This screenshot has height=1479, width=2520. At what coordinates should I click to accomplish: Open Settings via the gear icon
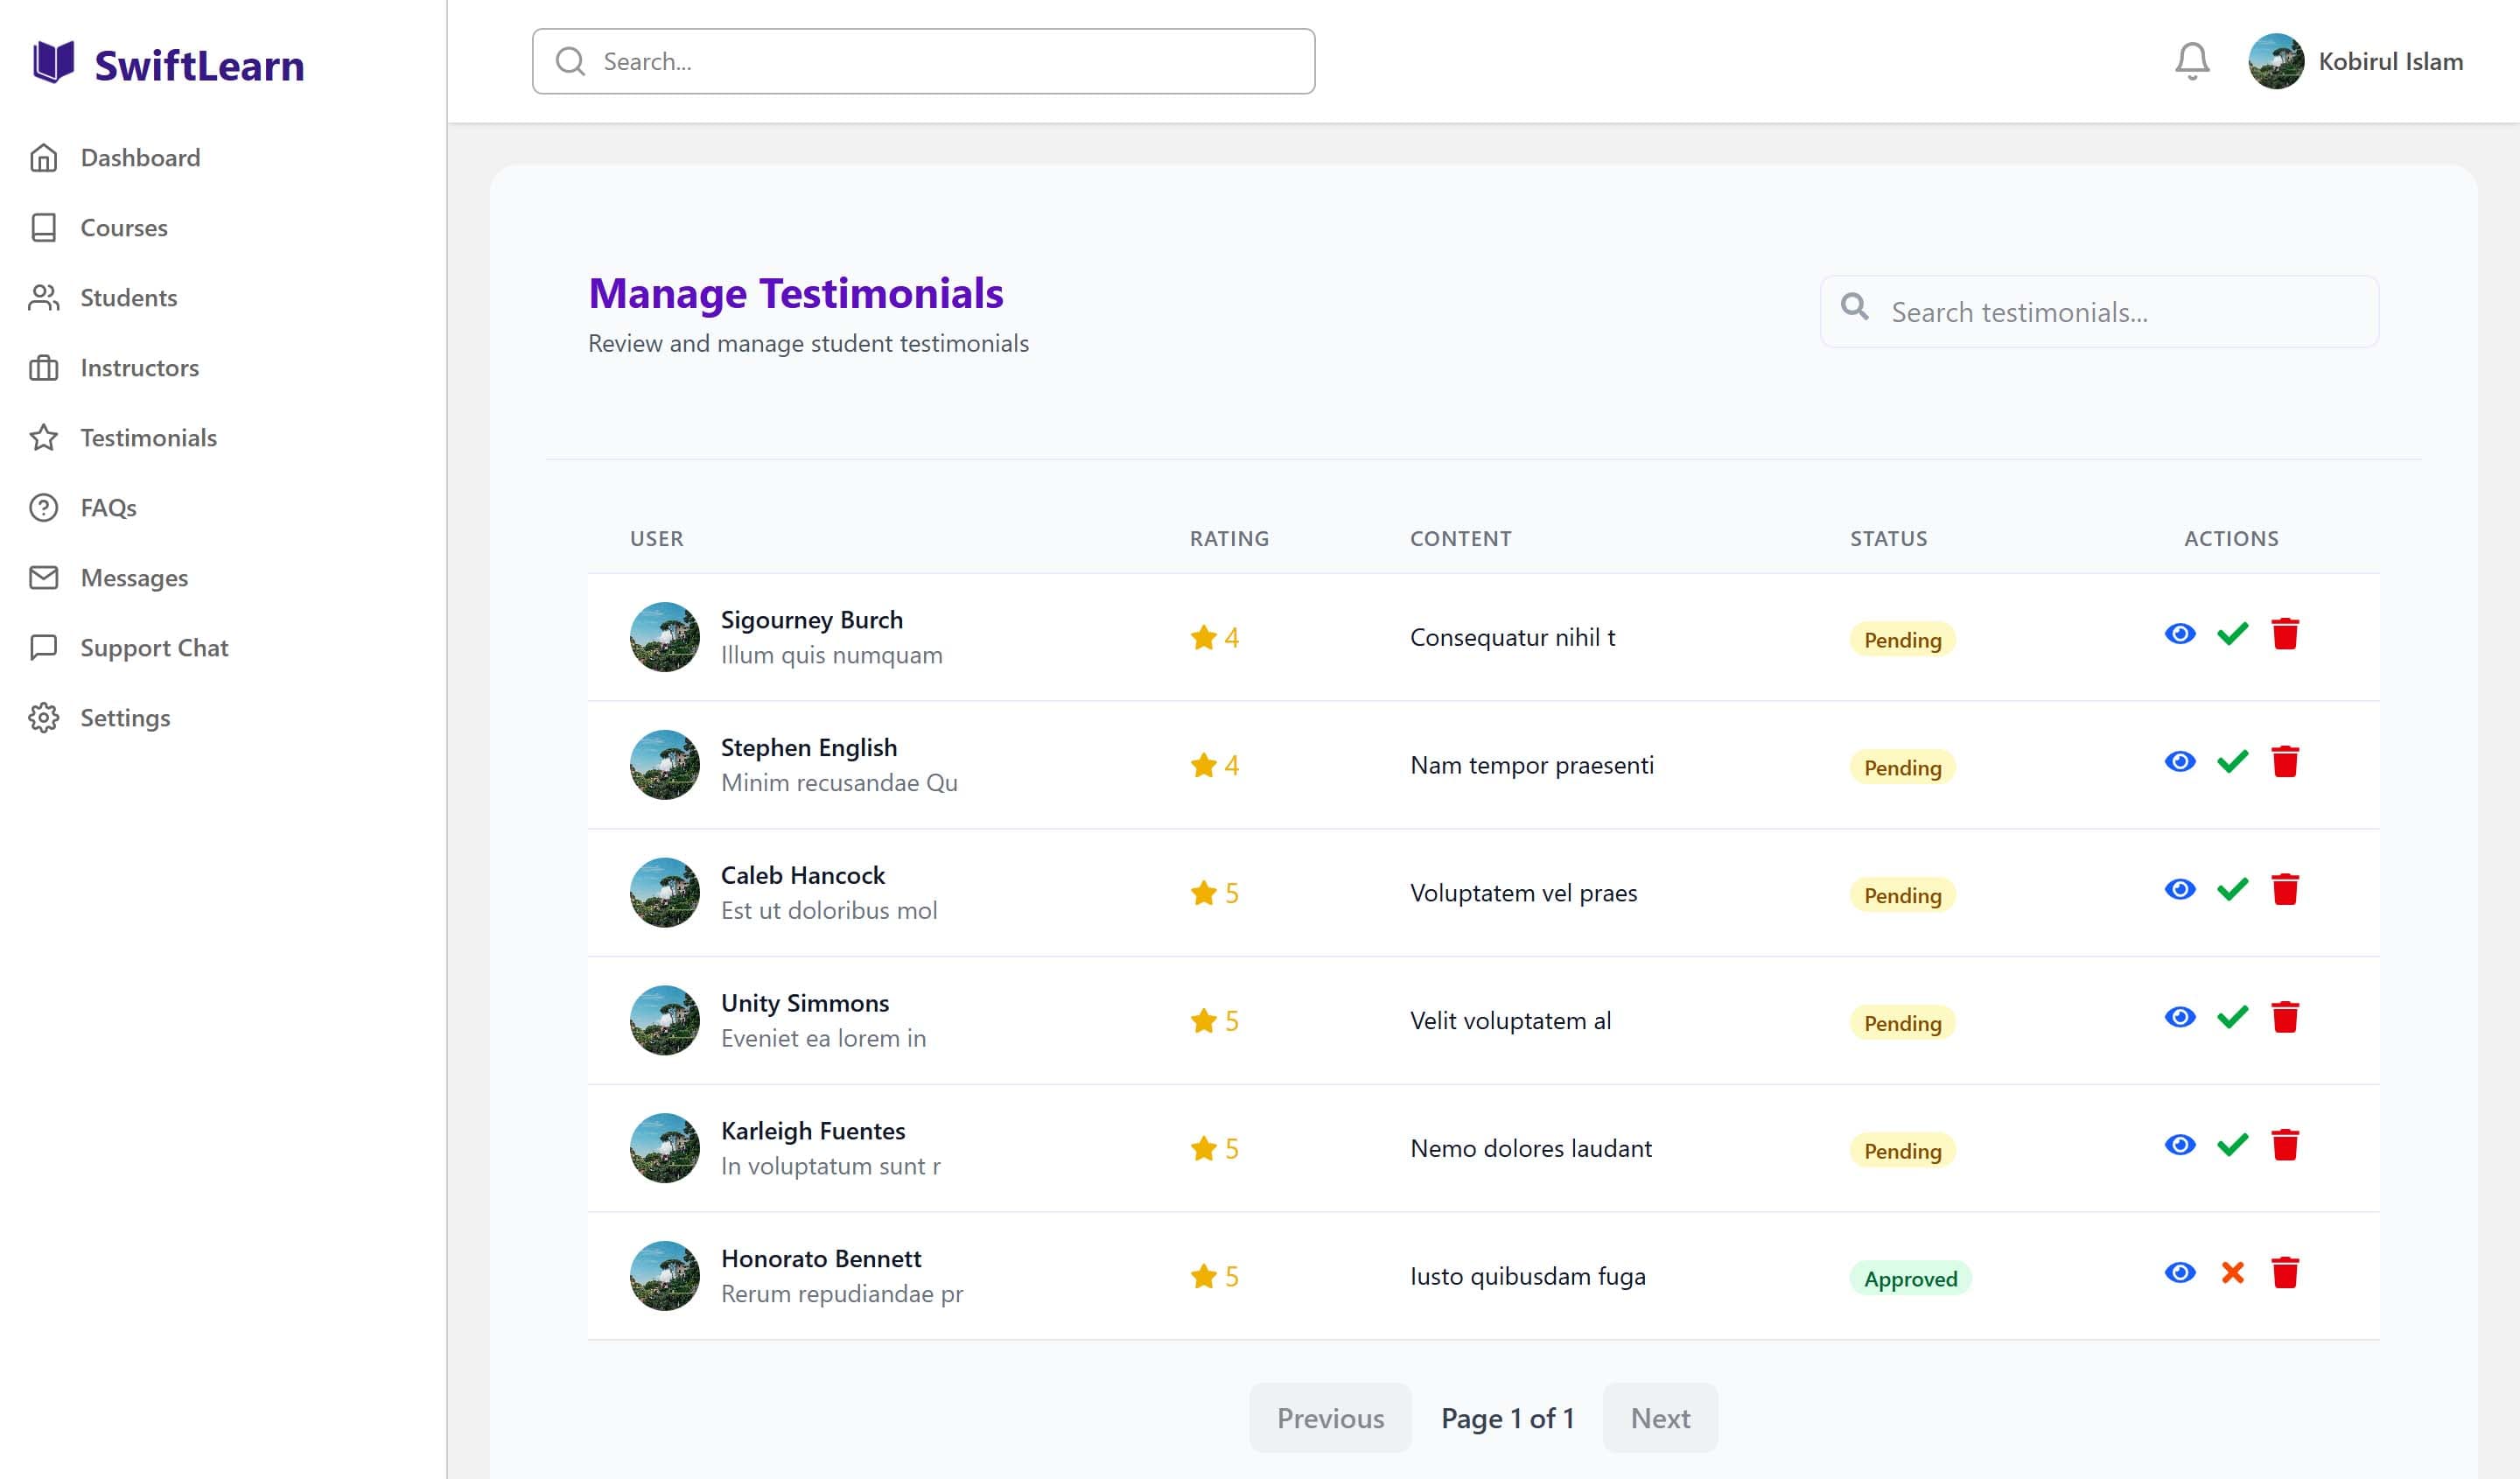[44, 717]
